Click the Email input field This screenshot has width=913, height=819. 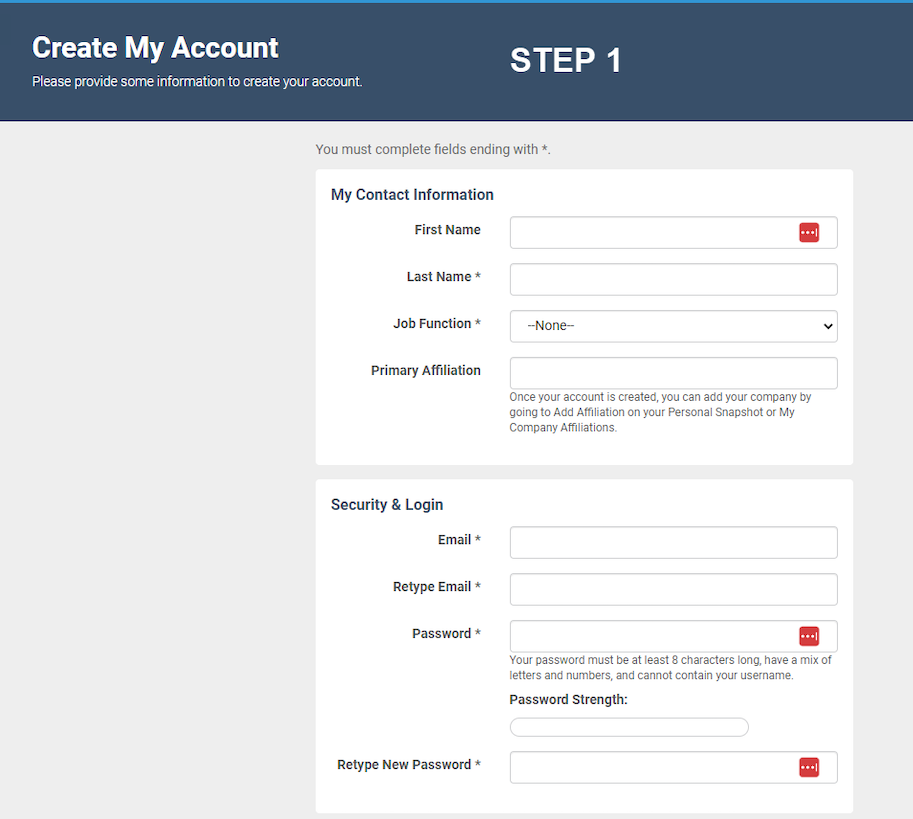pos(672,542)
